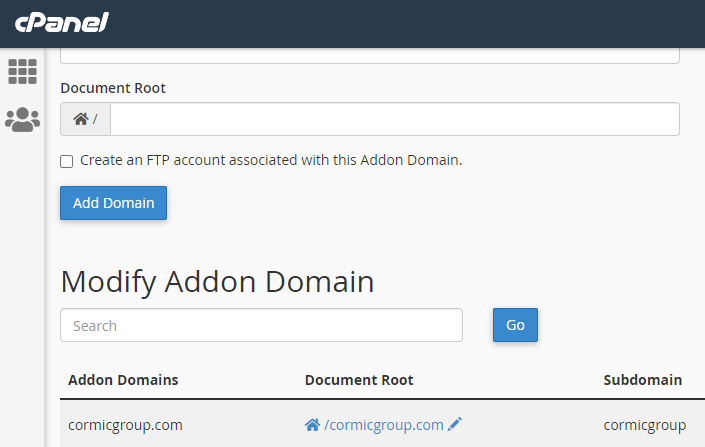Click the pencil icon to edit the document root
The width and height of the screenshot is (705, 447).
(455, 424)
